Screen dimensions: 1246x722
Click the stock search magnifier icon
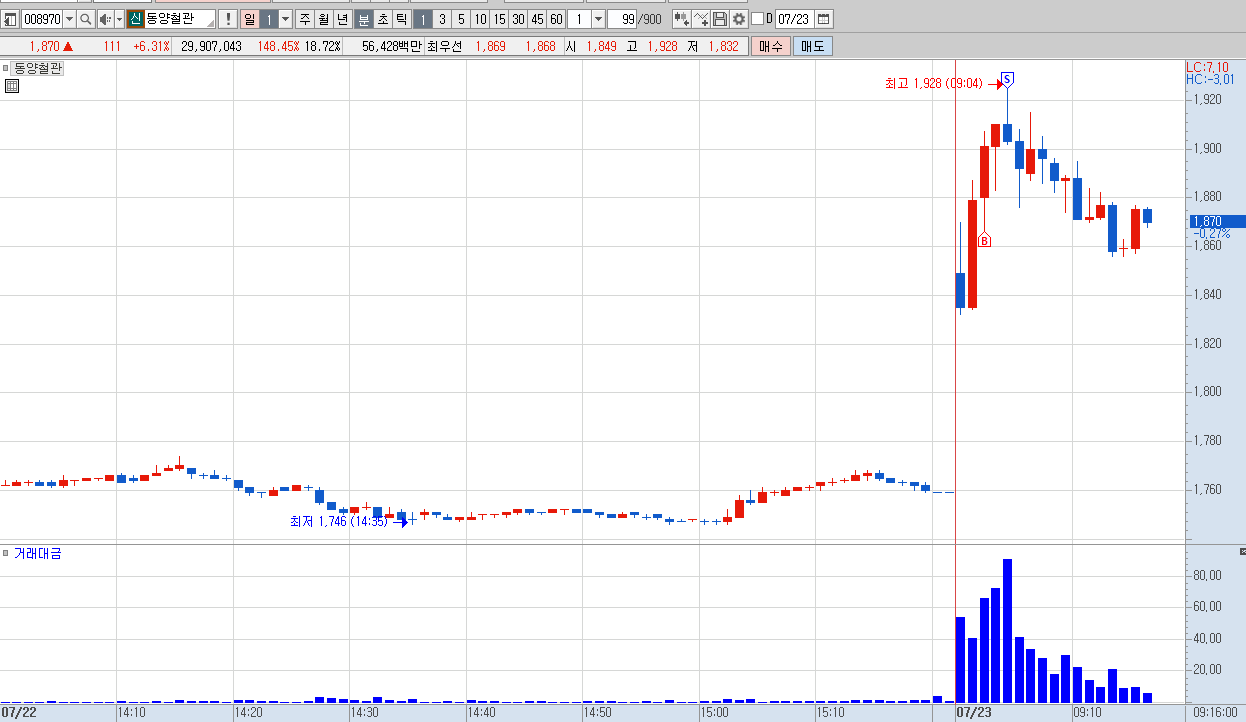85,19
